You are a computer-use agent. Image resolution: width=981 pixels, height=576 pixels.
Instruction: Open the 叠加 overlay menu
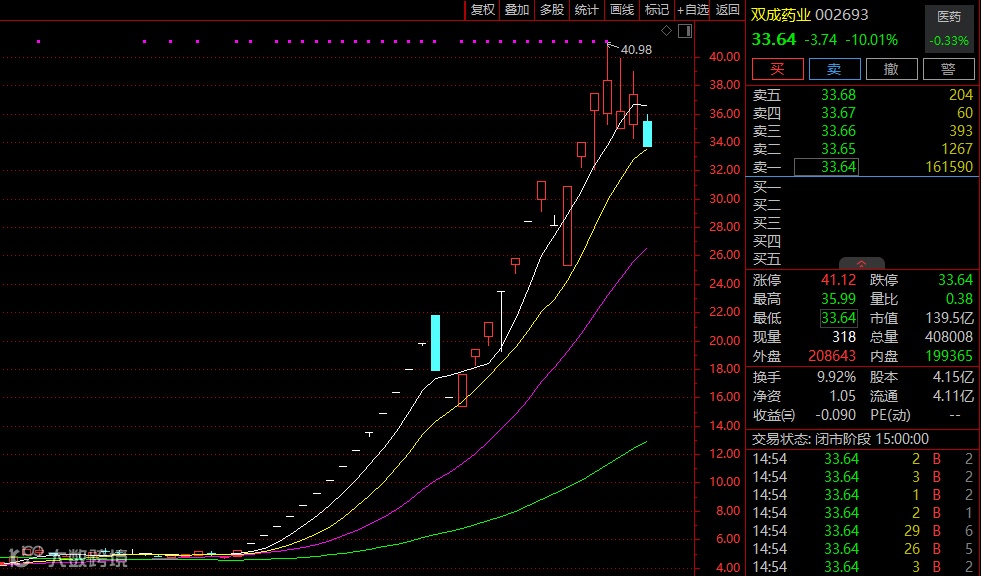point(517,10)
